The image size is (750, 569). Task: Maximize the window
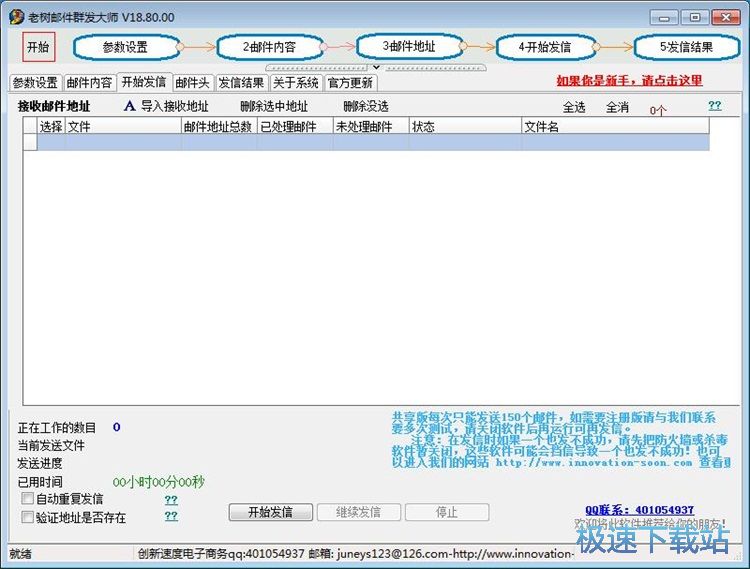(x=695, y=18)
